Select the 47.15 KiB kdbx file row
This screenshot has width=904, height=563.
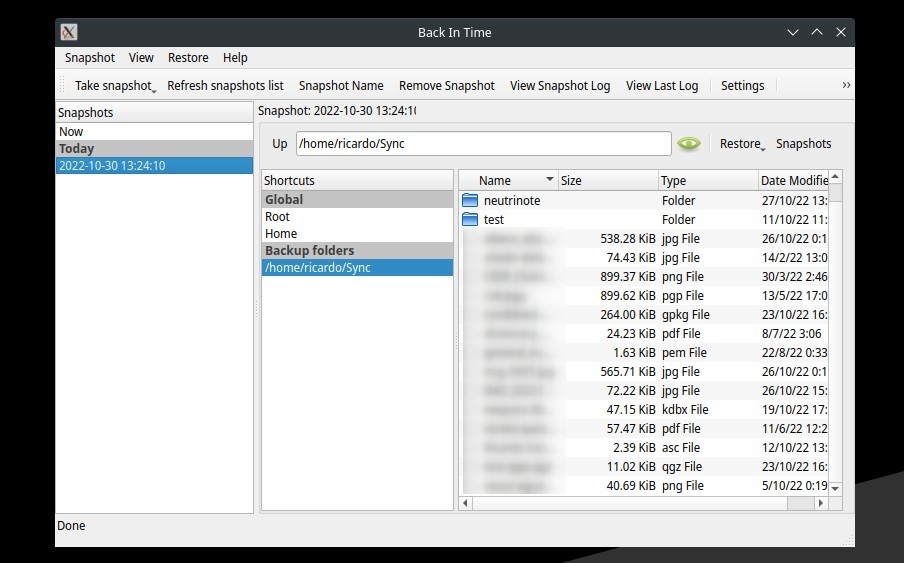(x=644, y=410)
